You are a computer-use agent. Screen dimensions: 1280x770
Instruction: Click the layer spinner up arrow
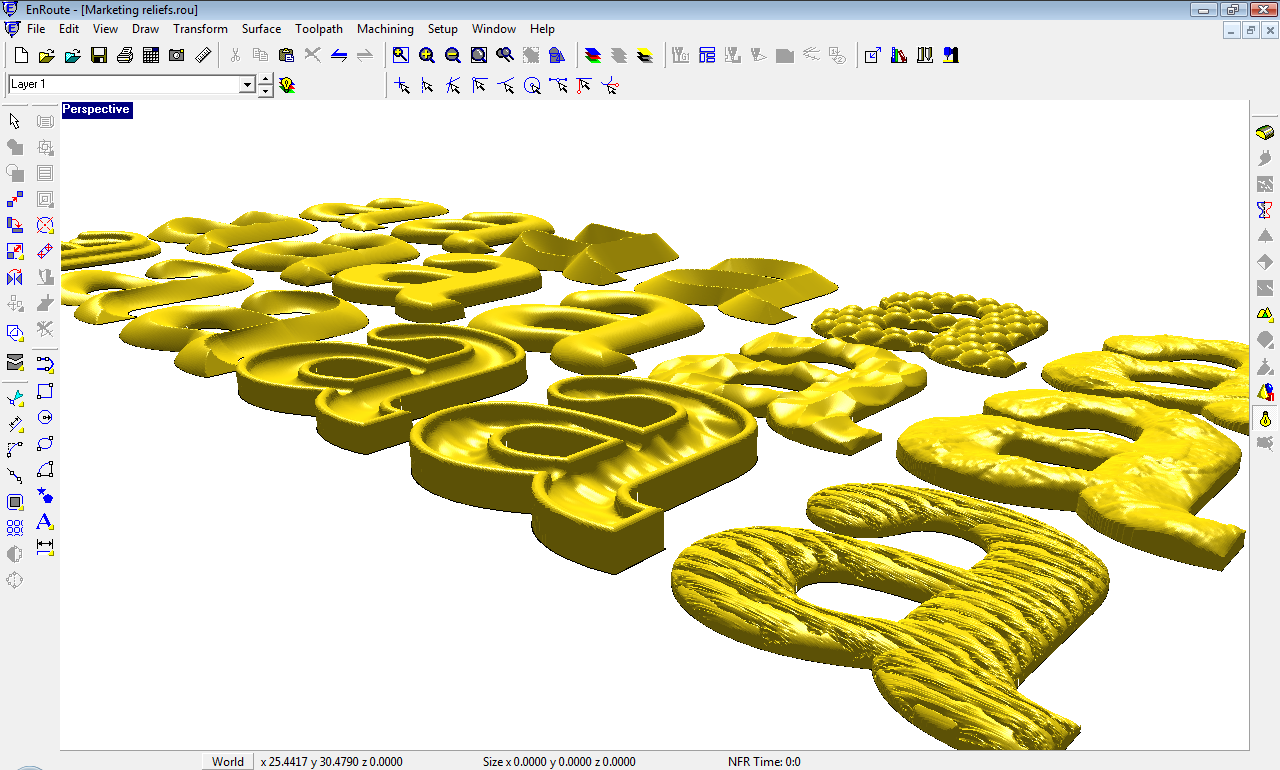tap(264, 80)
